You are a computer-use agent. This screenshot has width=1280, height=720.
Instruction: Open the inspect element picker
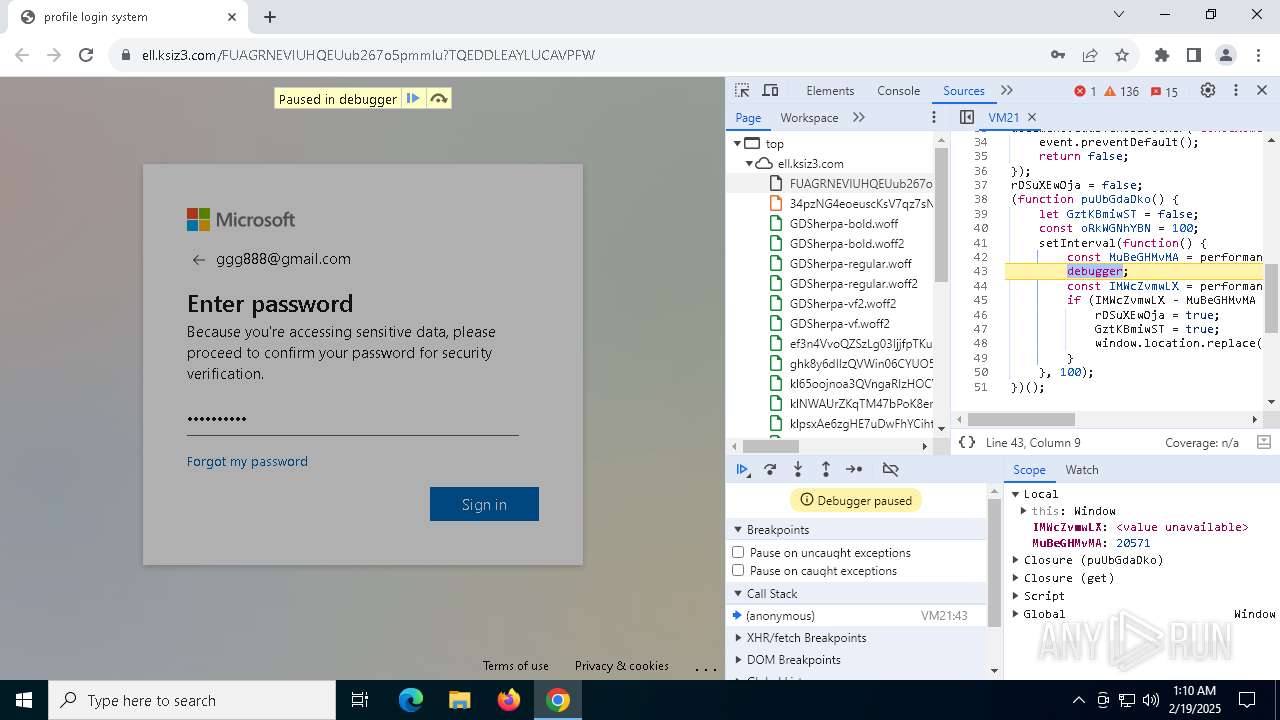[742, 91]
